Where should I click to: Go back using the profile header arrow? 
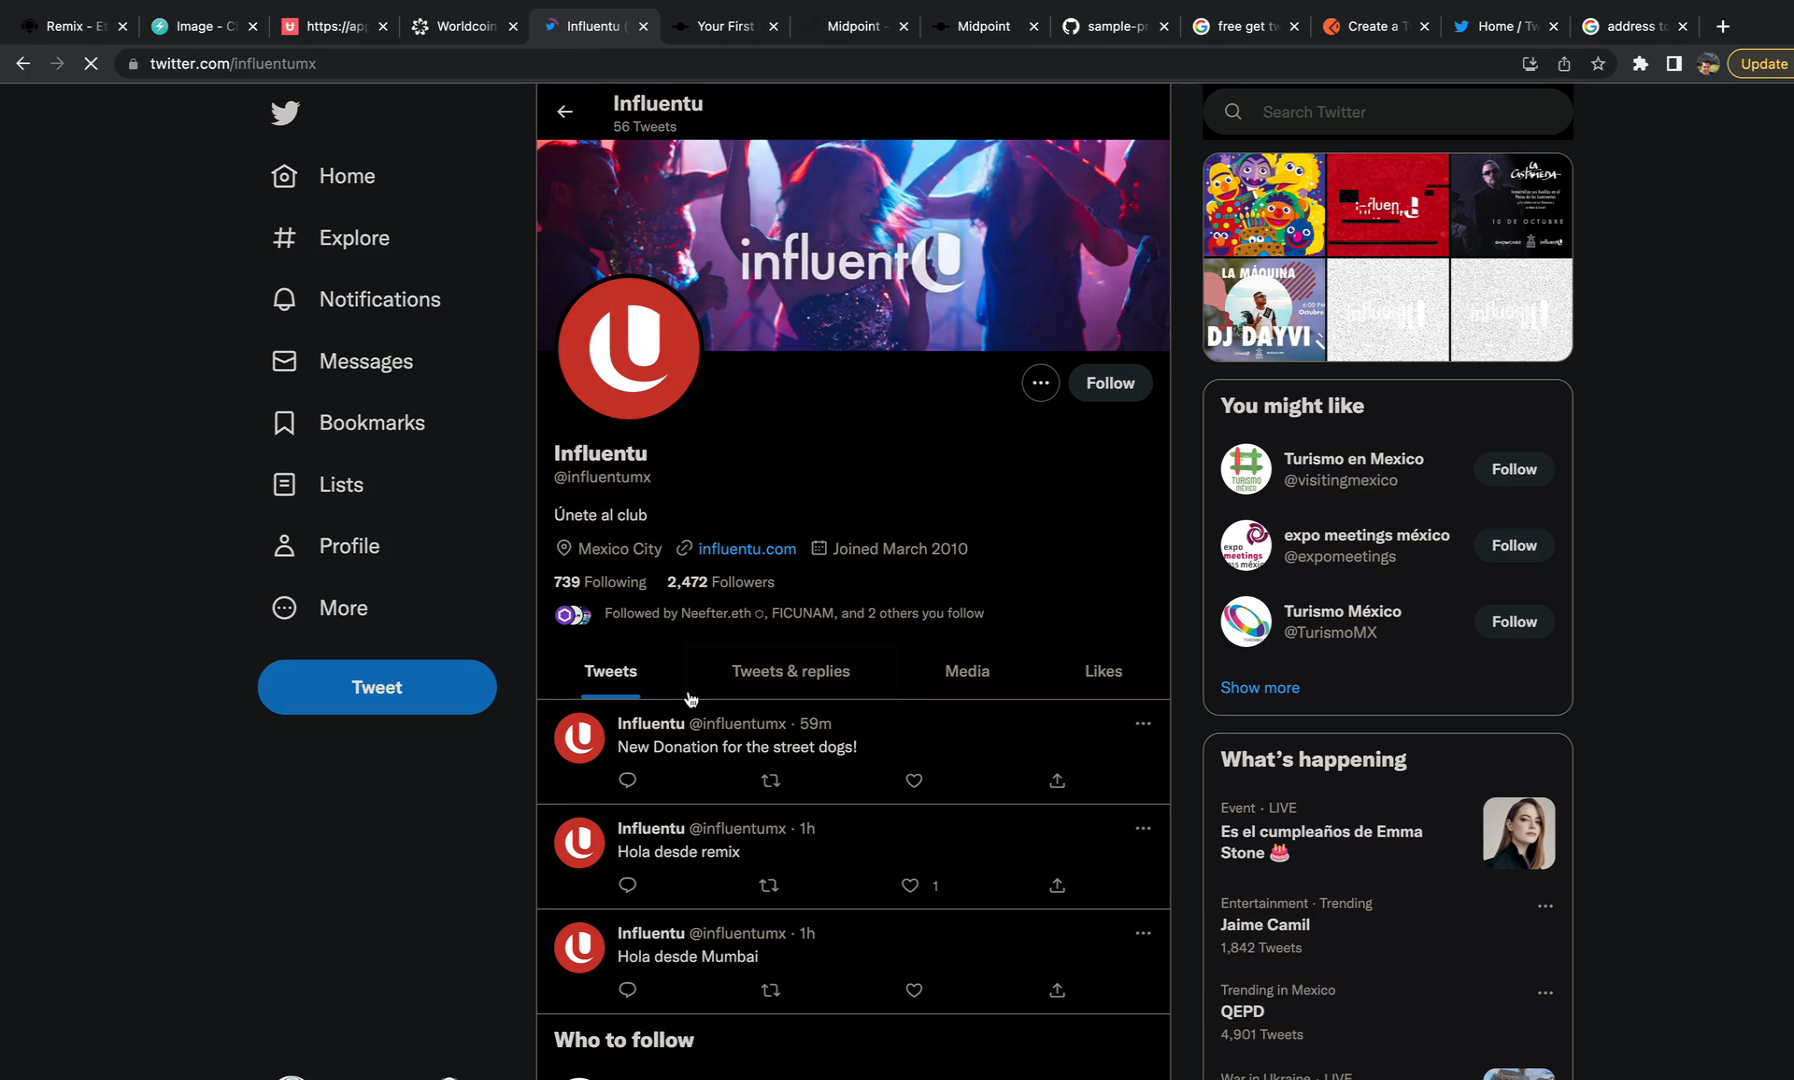pos(565,112)
